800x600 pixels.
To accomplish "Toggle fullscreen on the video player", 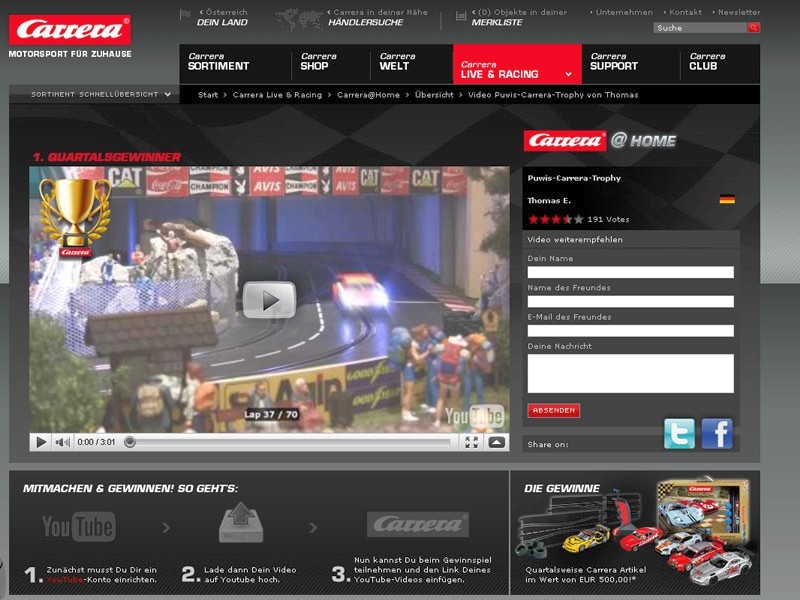I will pyautogui.click(x=471, y=442).
